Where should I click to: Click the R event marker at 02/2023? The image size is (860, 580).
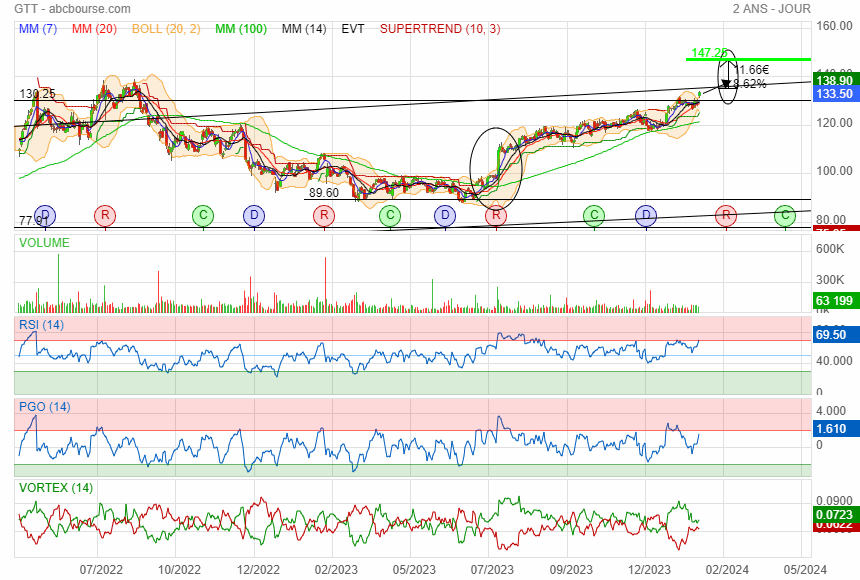[324, 215]
